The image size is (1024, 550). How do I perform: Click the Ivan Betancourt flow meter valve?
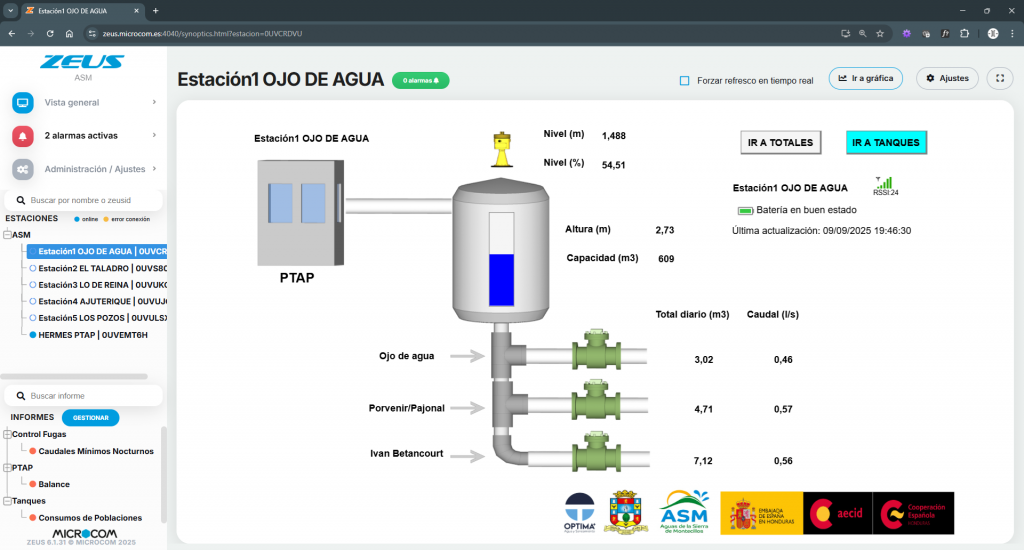point(596,451)
